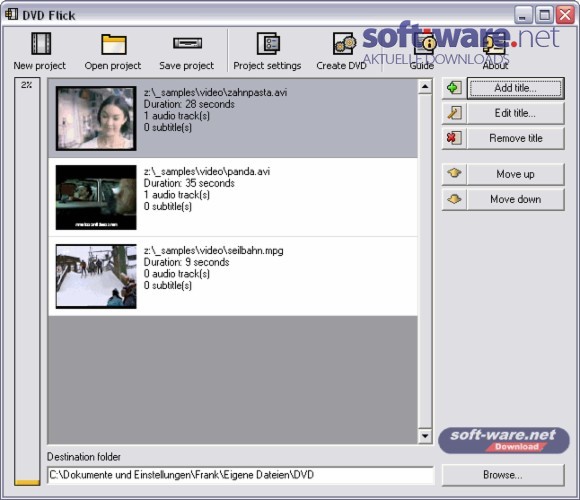Click the New project label

click(x=40, y=66)
